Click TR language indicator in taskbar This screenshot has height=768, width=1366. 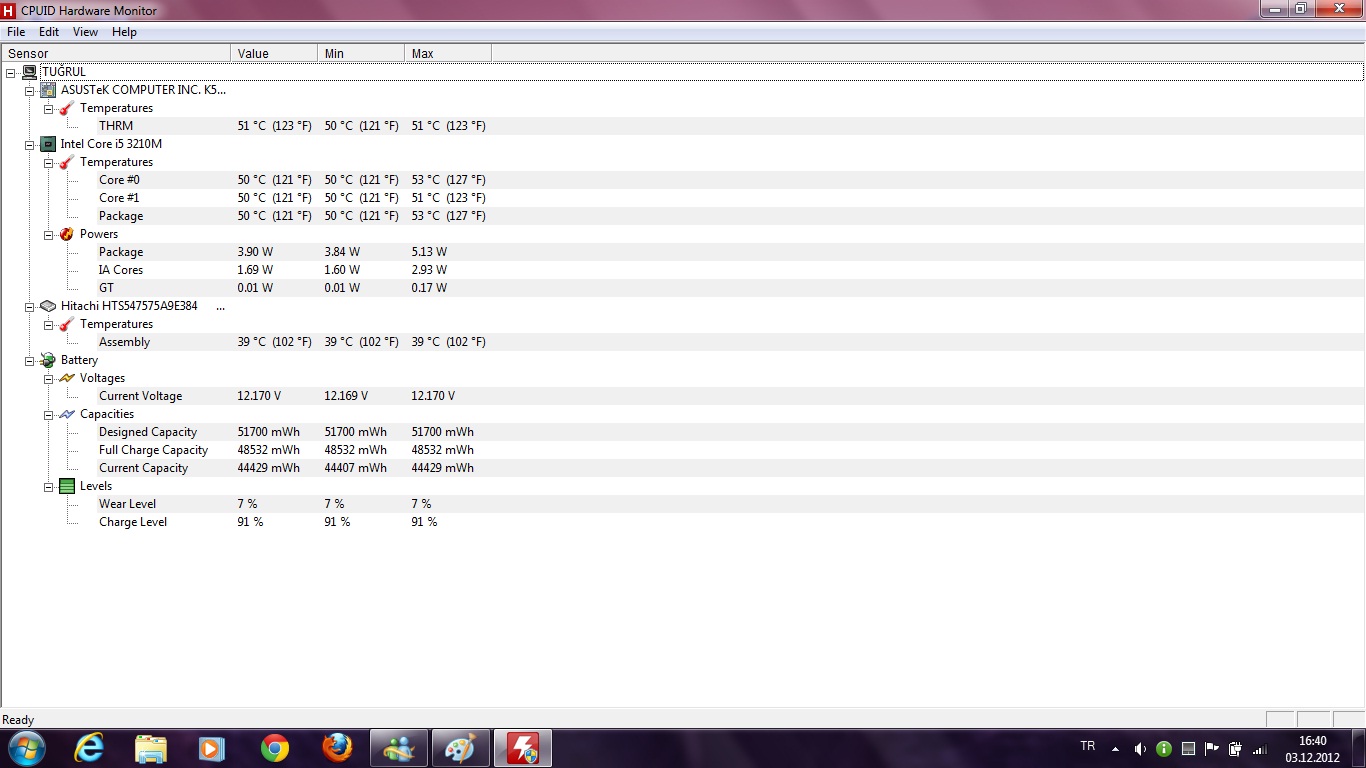[x=1088, y=746]
